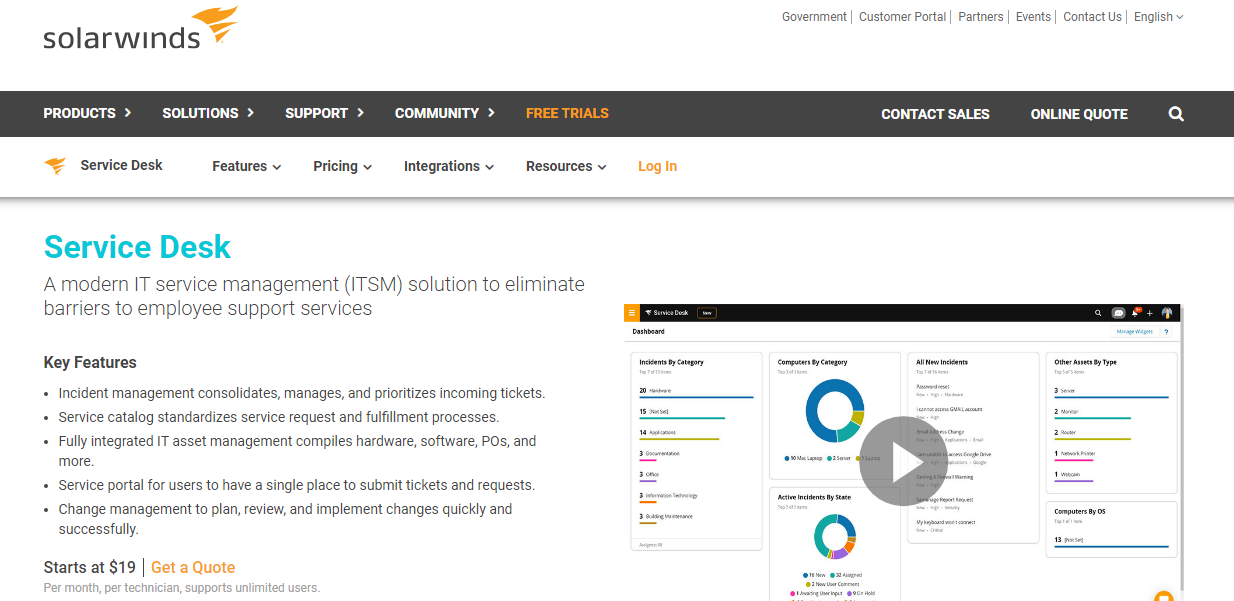Expand the Features dropdown
1234x601 pixels.
[x=247, y=166]
